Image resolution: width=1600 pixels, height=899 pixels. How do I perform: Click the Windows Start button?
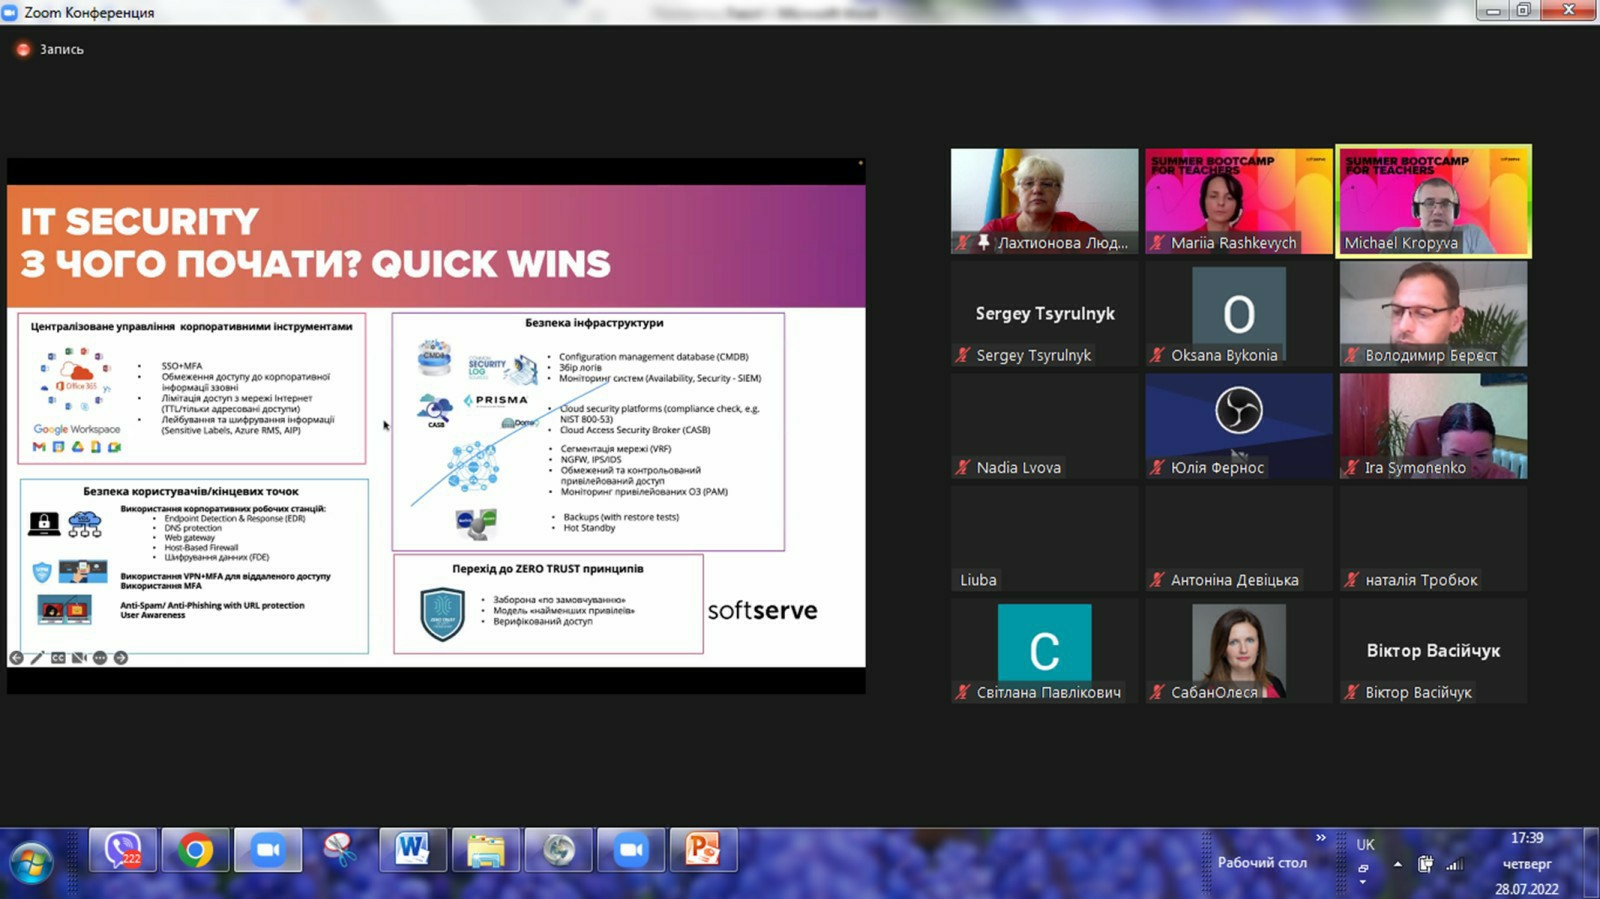coord(31,862)
